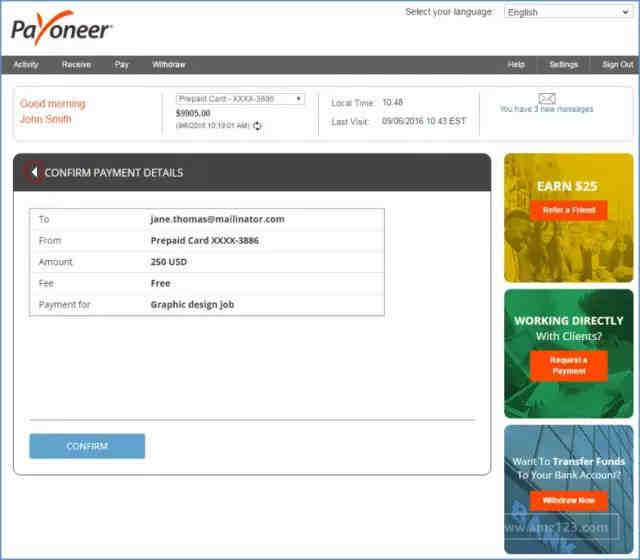Click the Earn $25 banner
Image resolution: width=640 pixels, height=560 pixels.
tap(569, 218)
